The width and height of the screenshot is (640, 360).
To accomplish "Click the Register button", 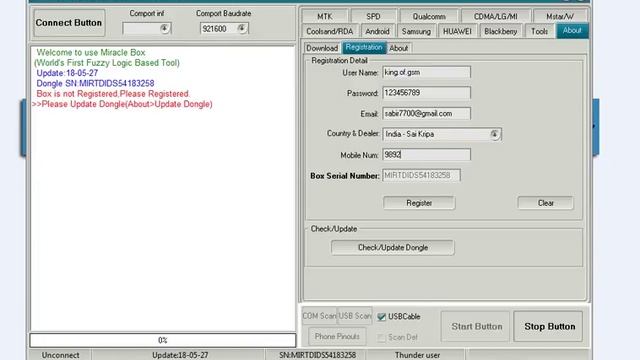I will (419, 203).
